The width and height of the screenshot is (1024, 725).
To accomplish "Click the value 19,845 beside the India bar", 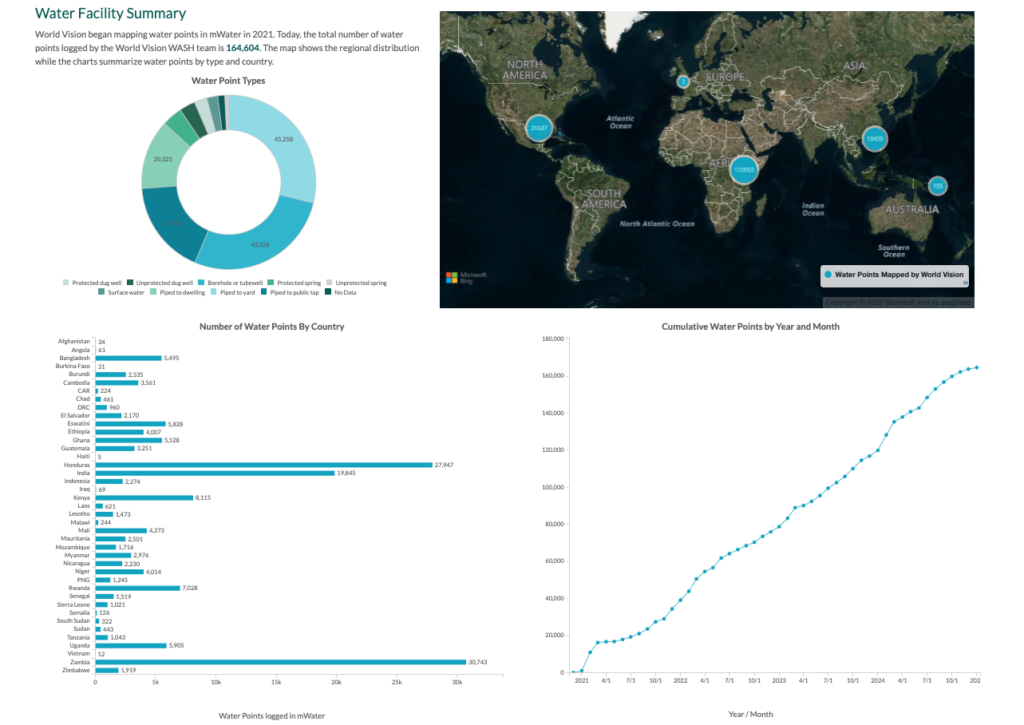I will [x=346, y=473].
